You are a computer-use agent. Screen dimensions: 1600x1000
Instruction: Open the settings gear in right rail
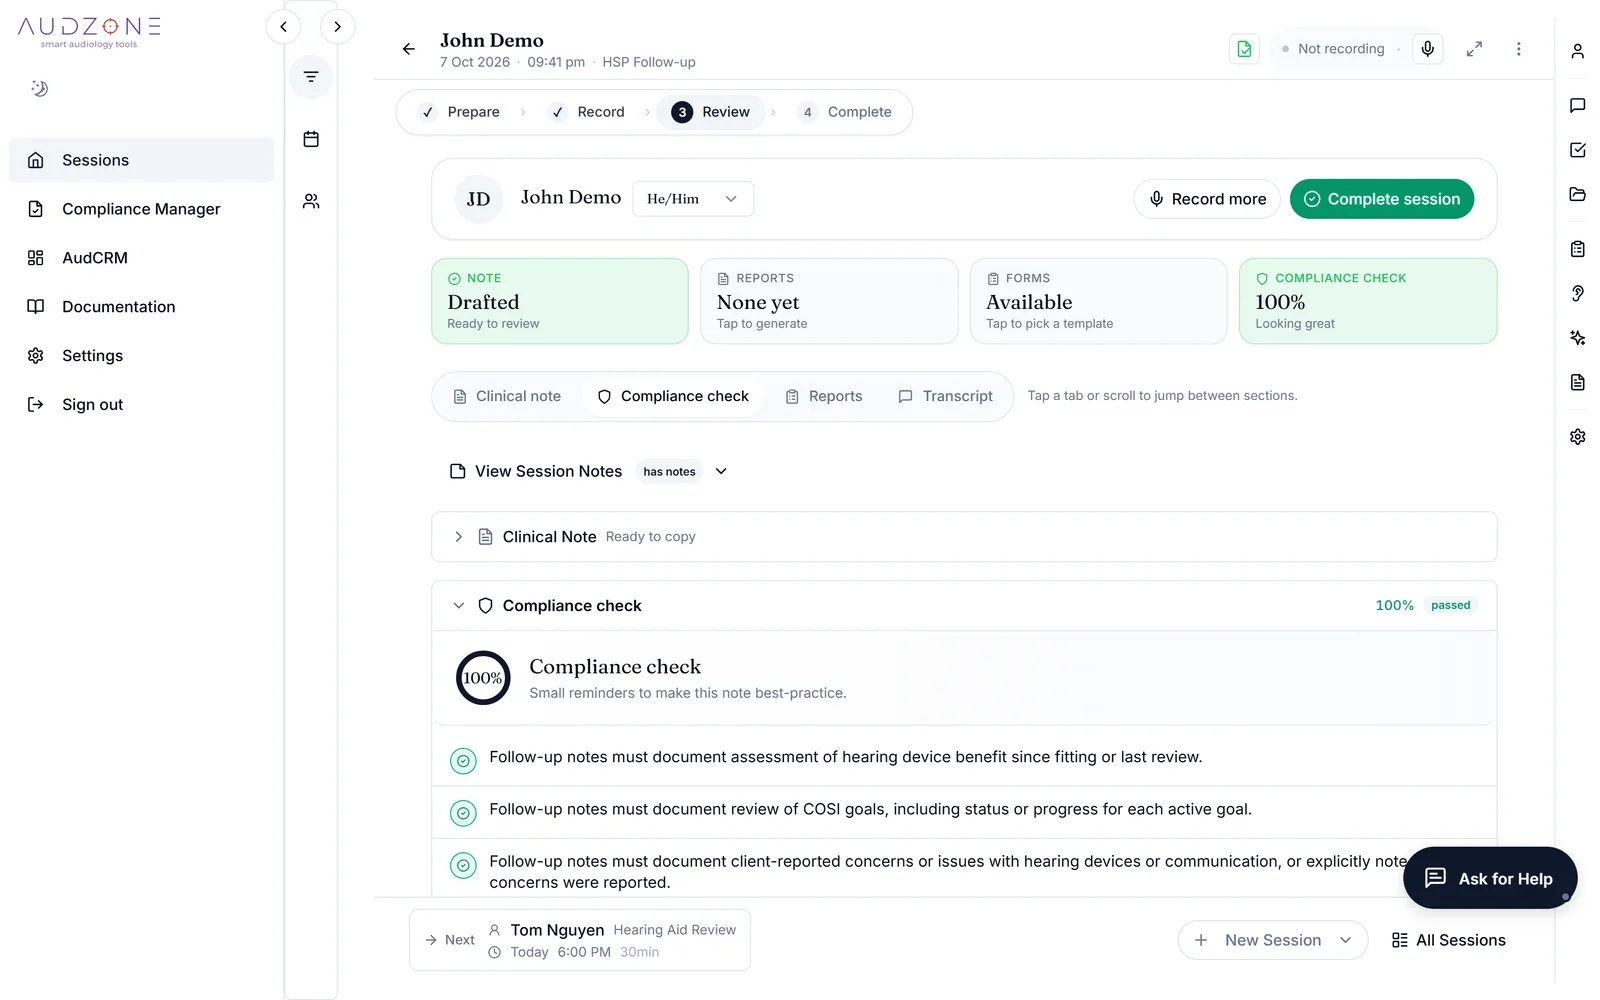[x=1577, y=437]
